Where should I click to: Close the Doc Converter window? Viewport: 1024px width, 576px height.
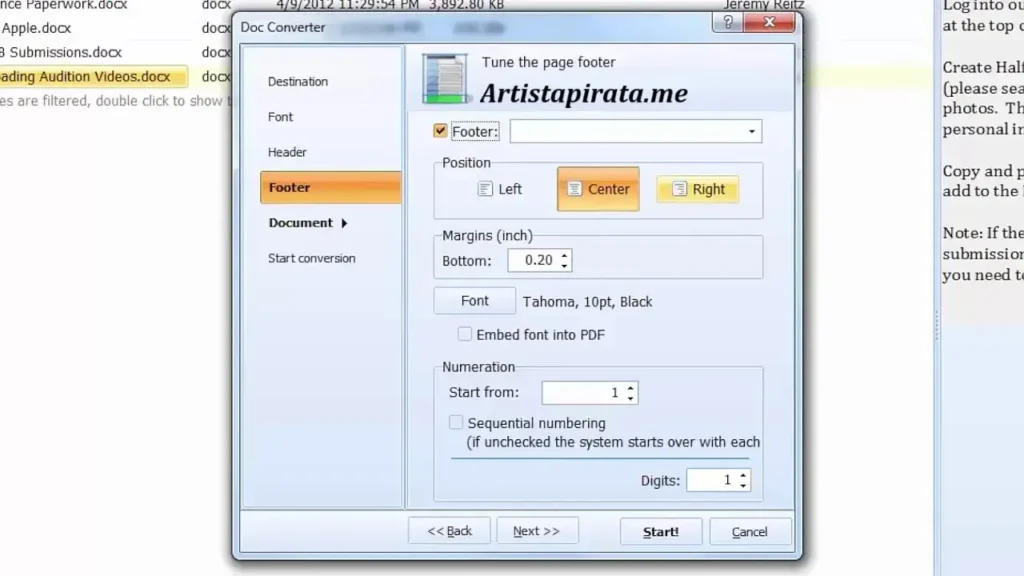click(x=769, y=23)
